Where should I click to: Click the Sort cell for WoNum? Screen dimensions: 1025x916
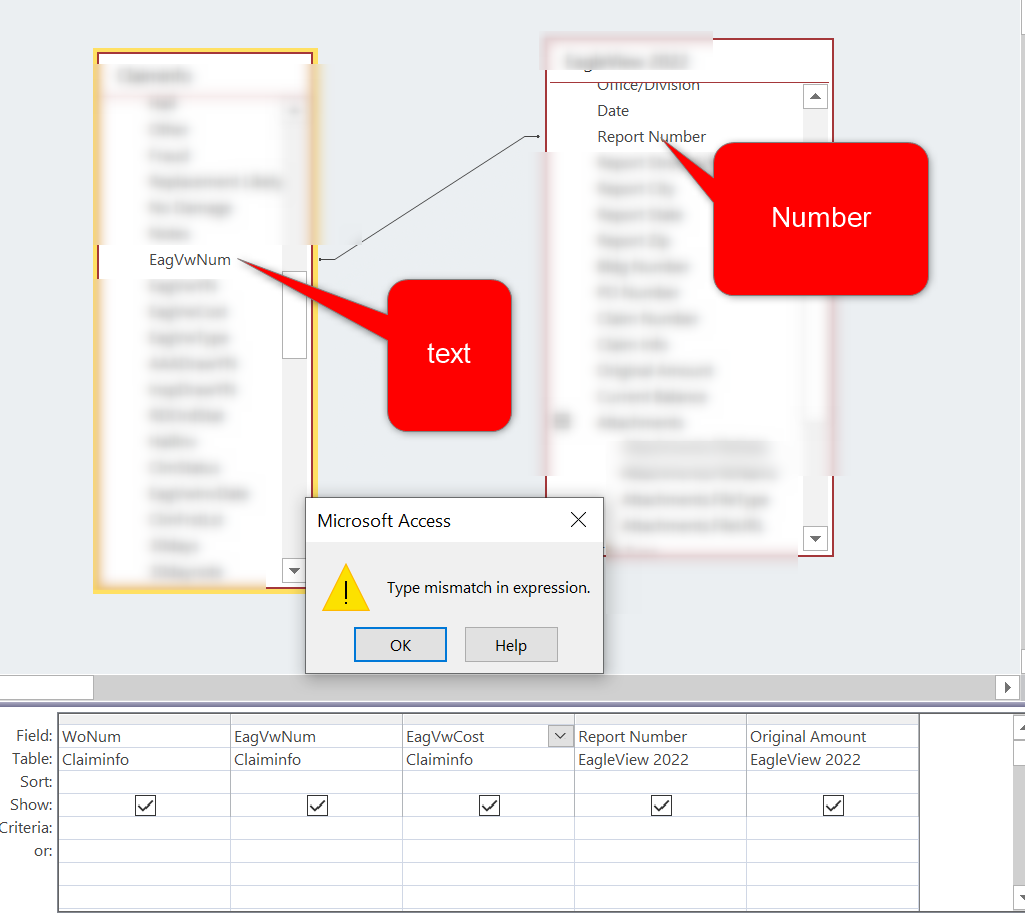coord(144,781)
